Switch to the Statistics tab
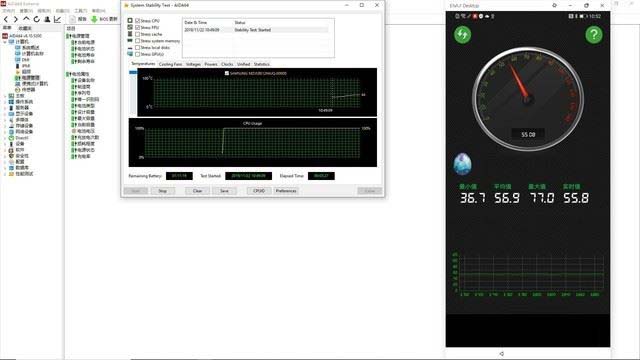The height and width of the screenshot is (360, 640). pyautogui.click(x=261, y=64)
